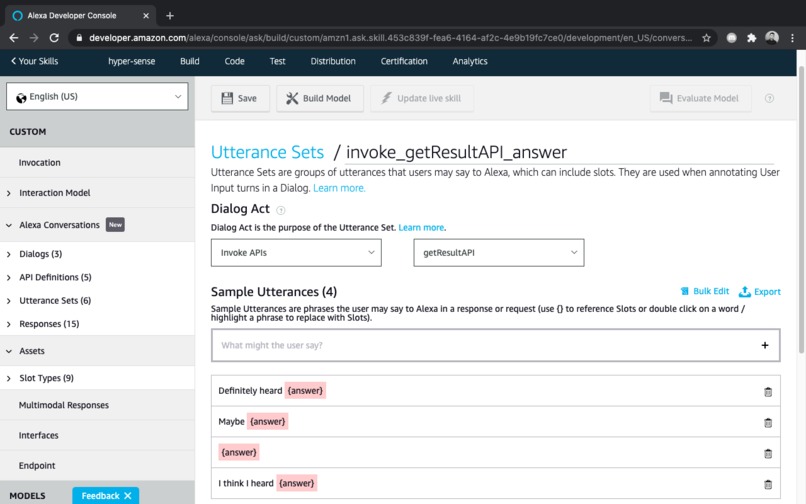
Task: Return to Your Skills list
Action: 34,61
